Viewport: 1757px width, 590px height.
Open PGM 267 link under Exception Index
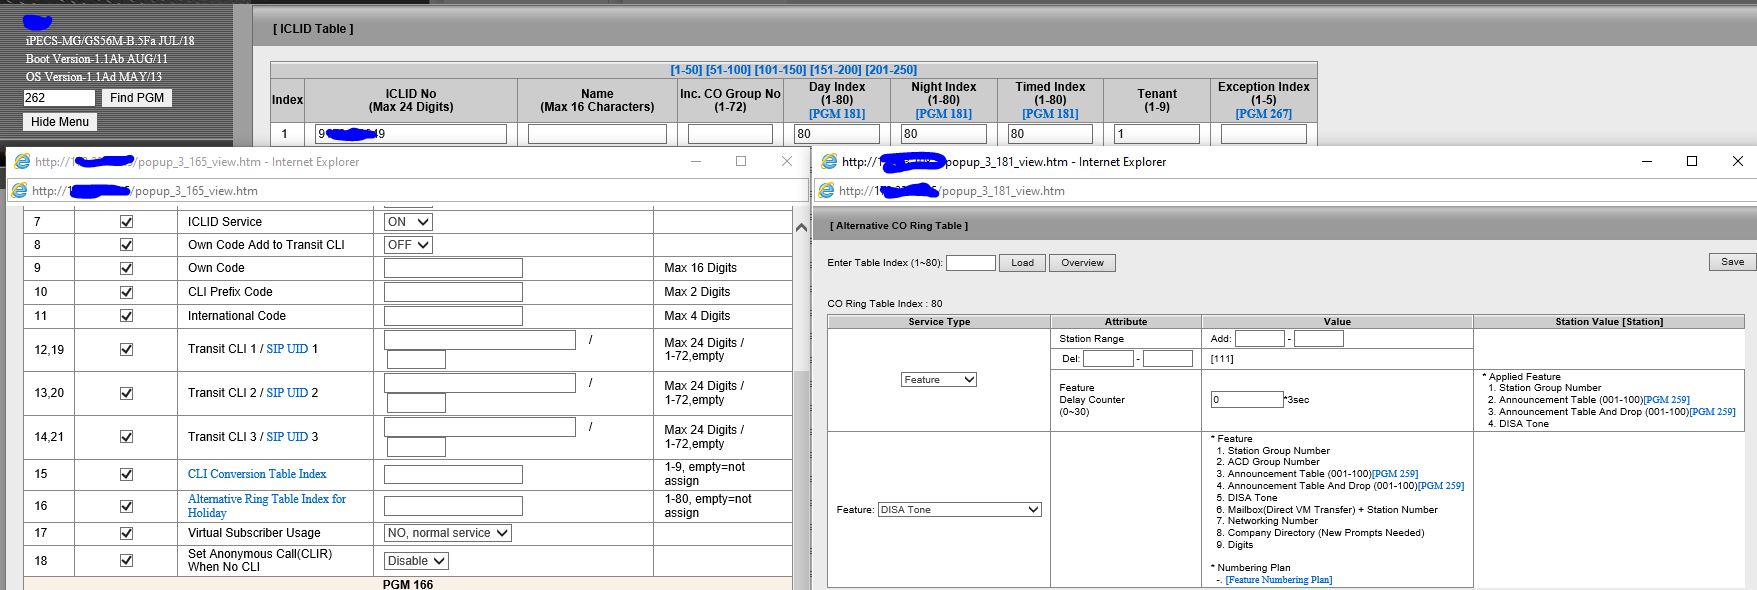point(1263,114)
